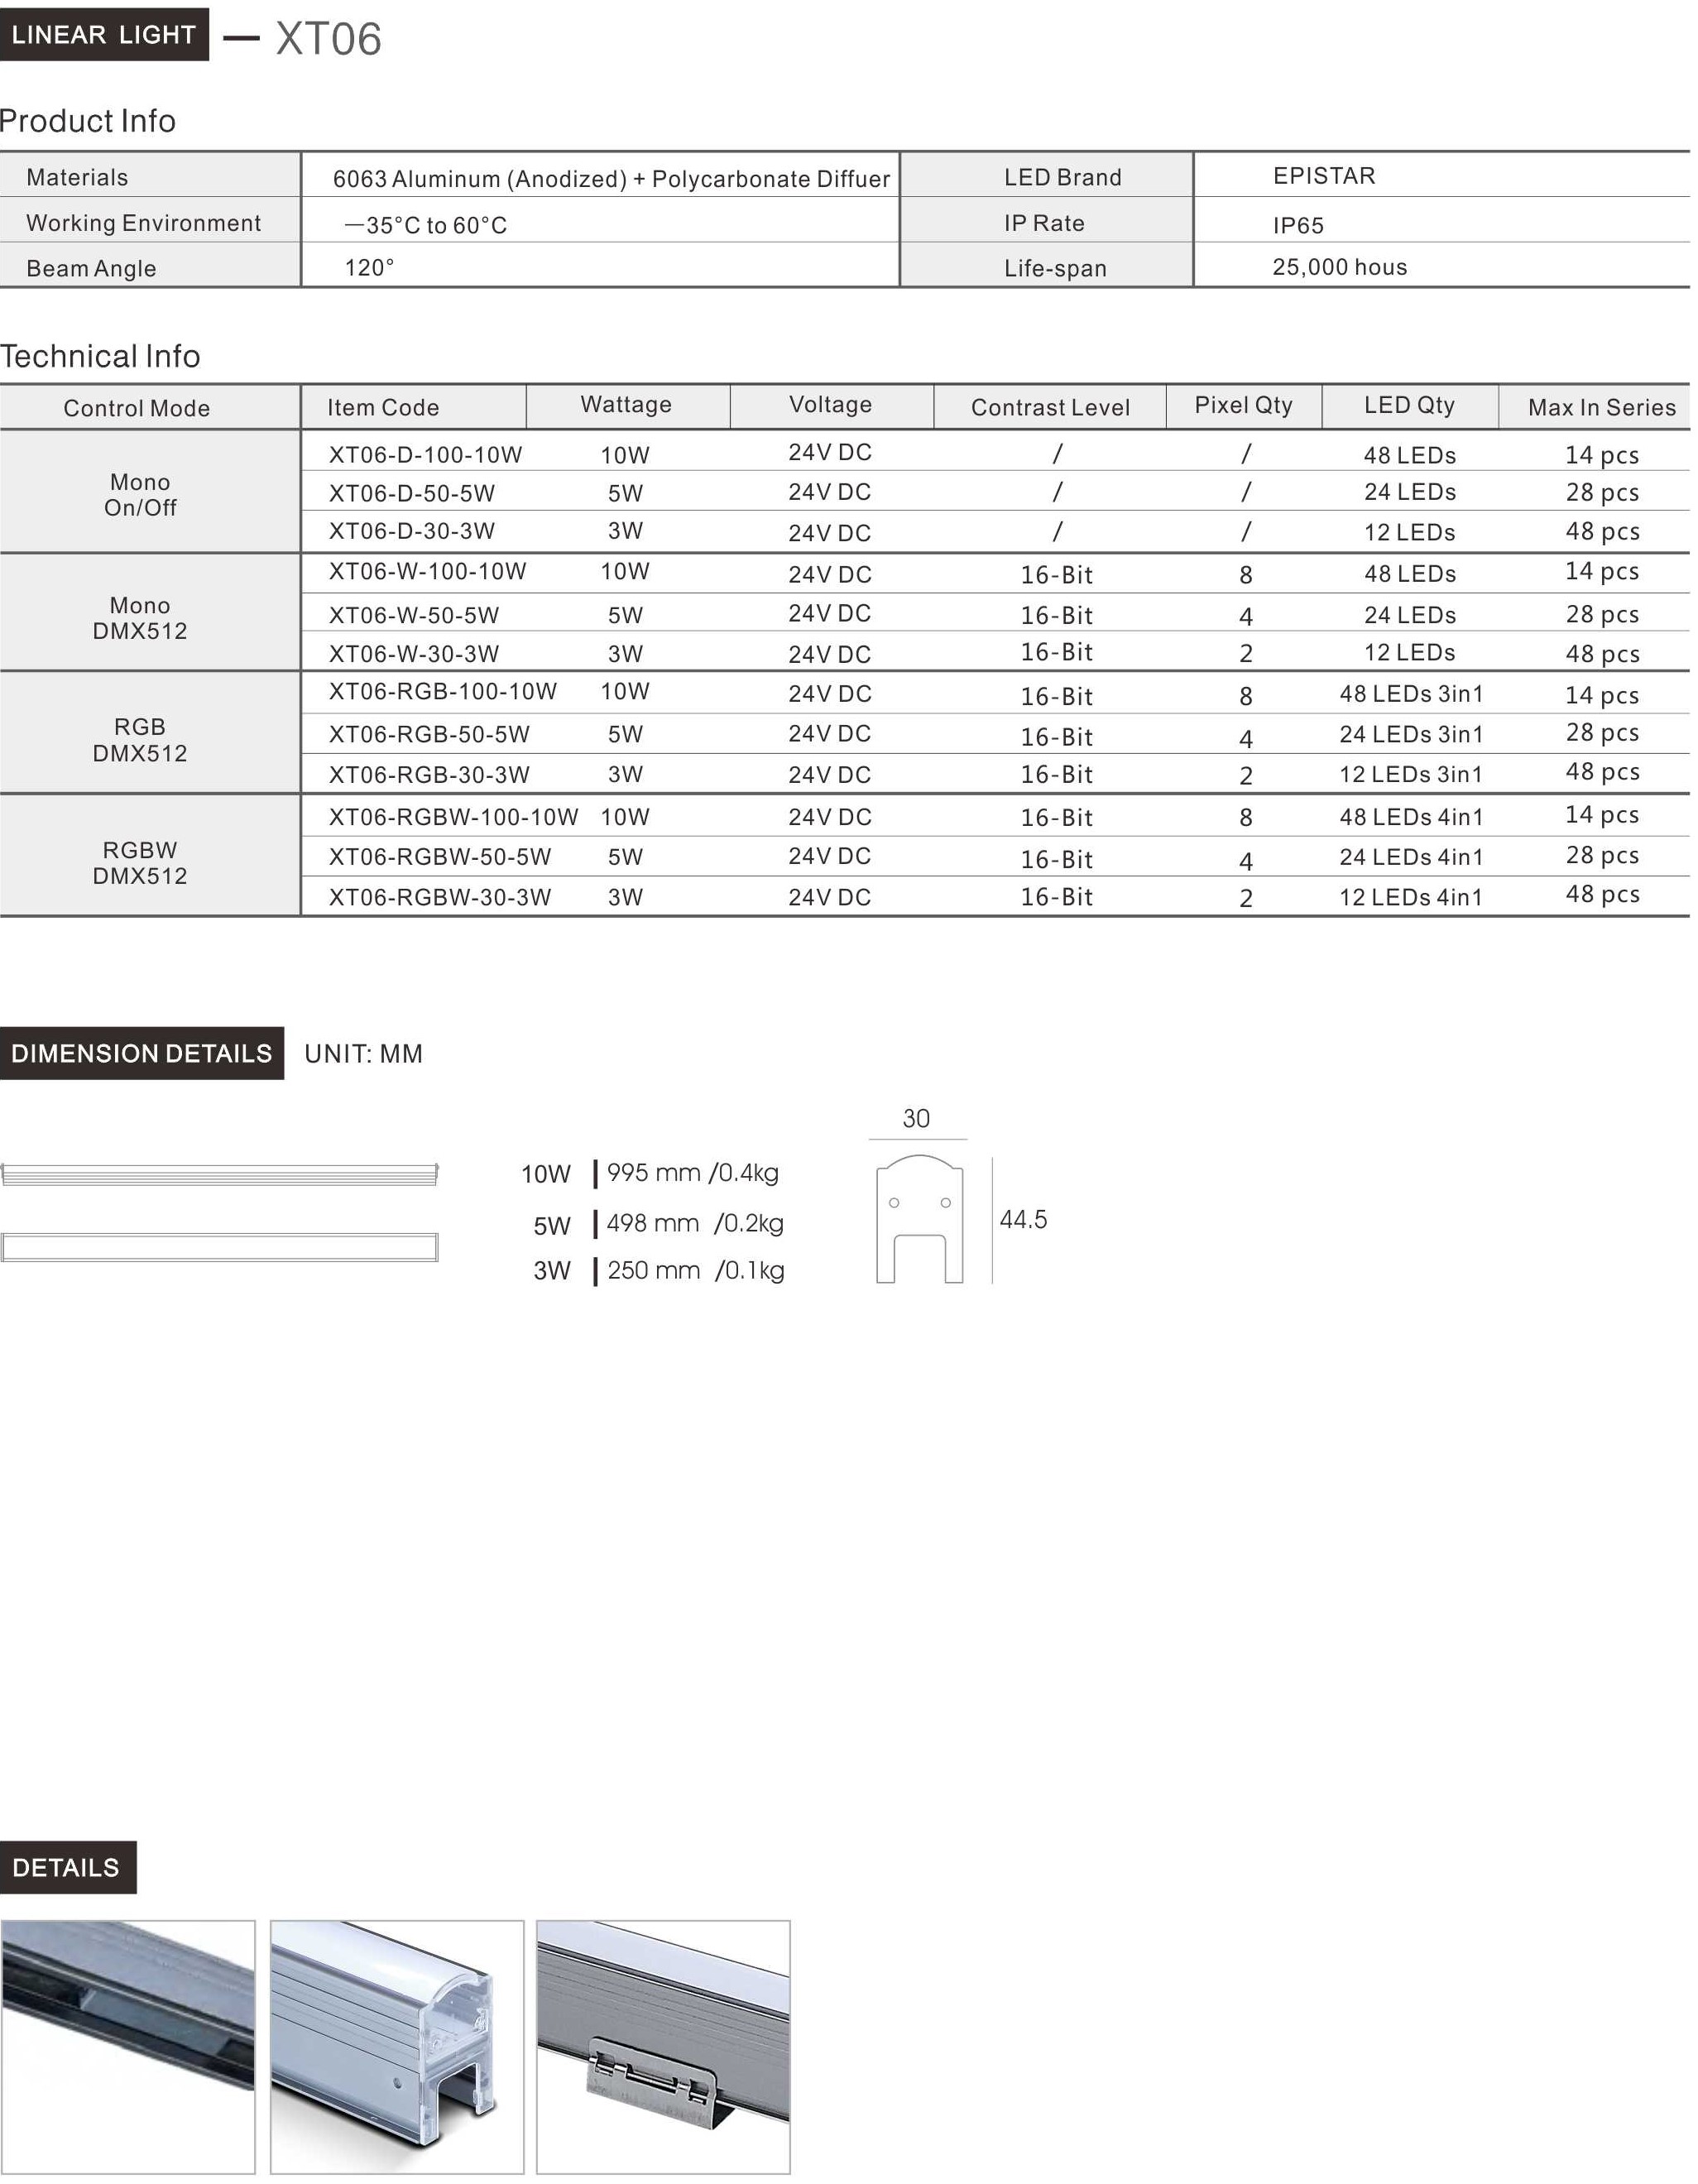1698x2184 pixels.
Task: Click the 120° beam angle value
Action: 370,268
